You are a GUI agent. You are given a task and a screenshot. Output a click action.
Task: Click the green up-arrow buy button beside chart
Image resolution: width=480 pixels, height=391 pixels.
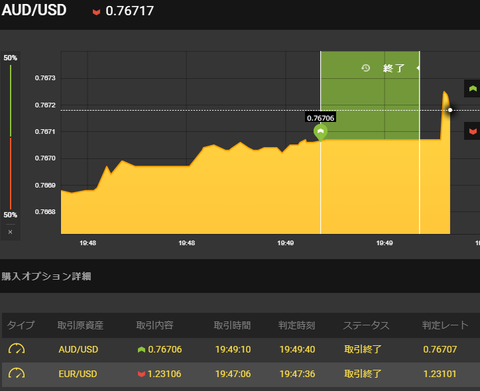[472, 89]
